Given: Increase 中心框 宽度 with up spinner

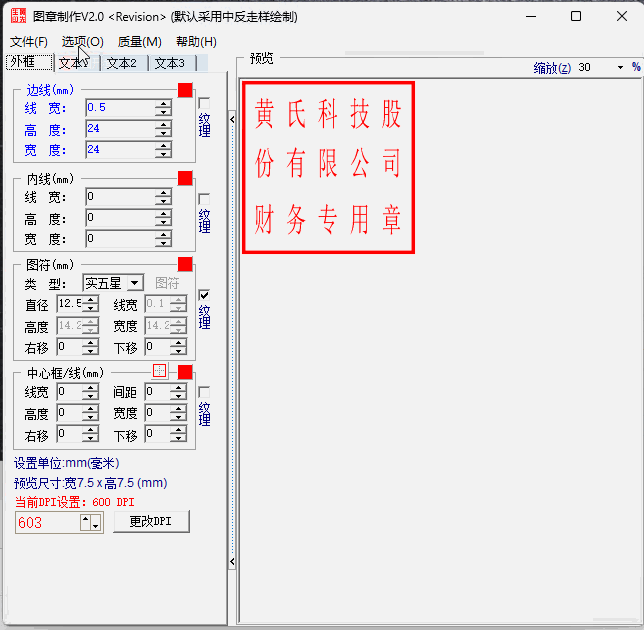Looking at the screenshot, I should pyautogui.click(x=178, y=409).
